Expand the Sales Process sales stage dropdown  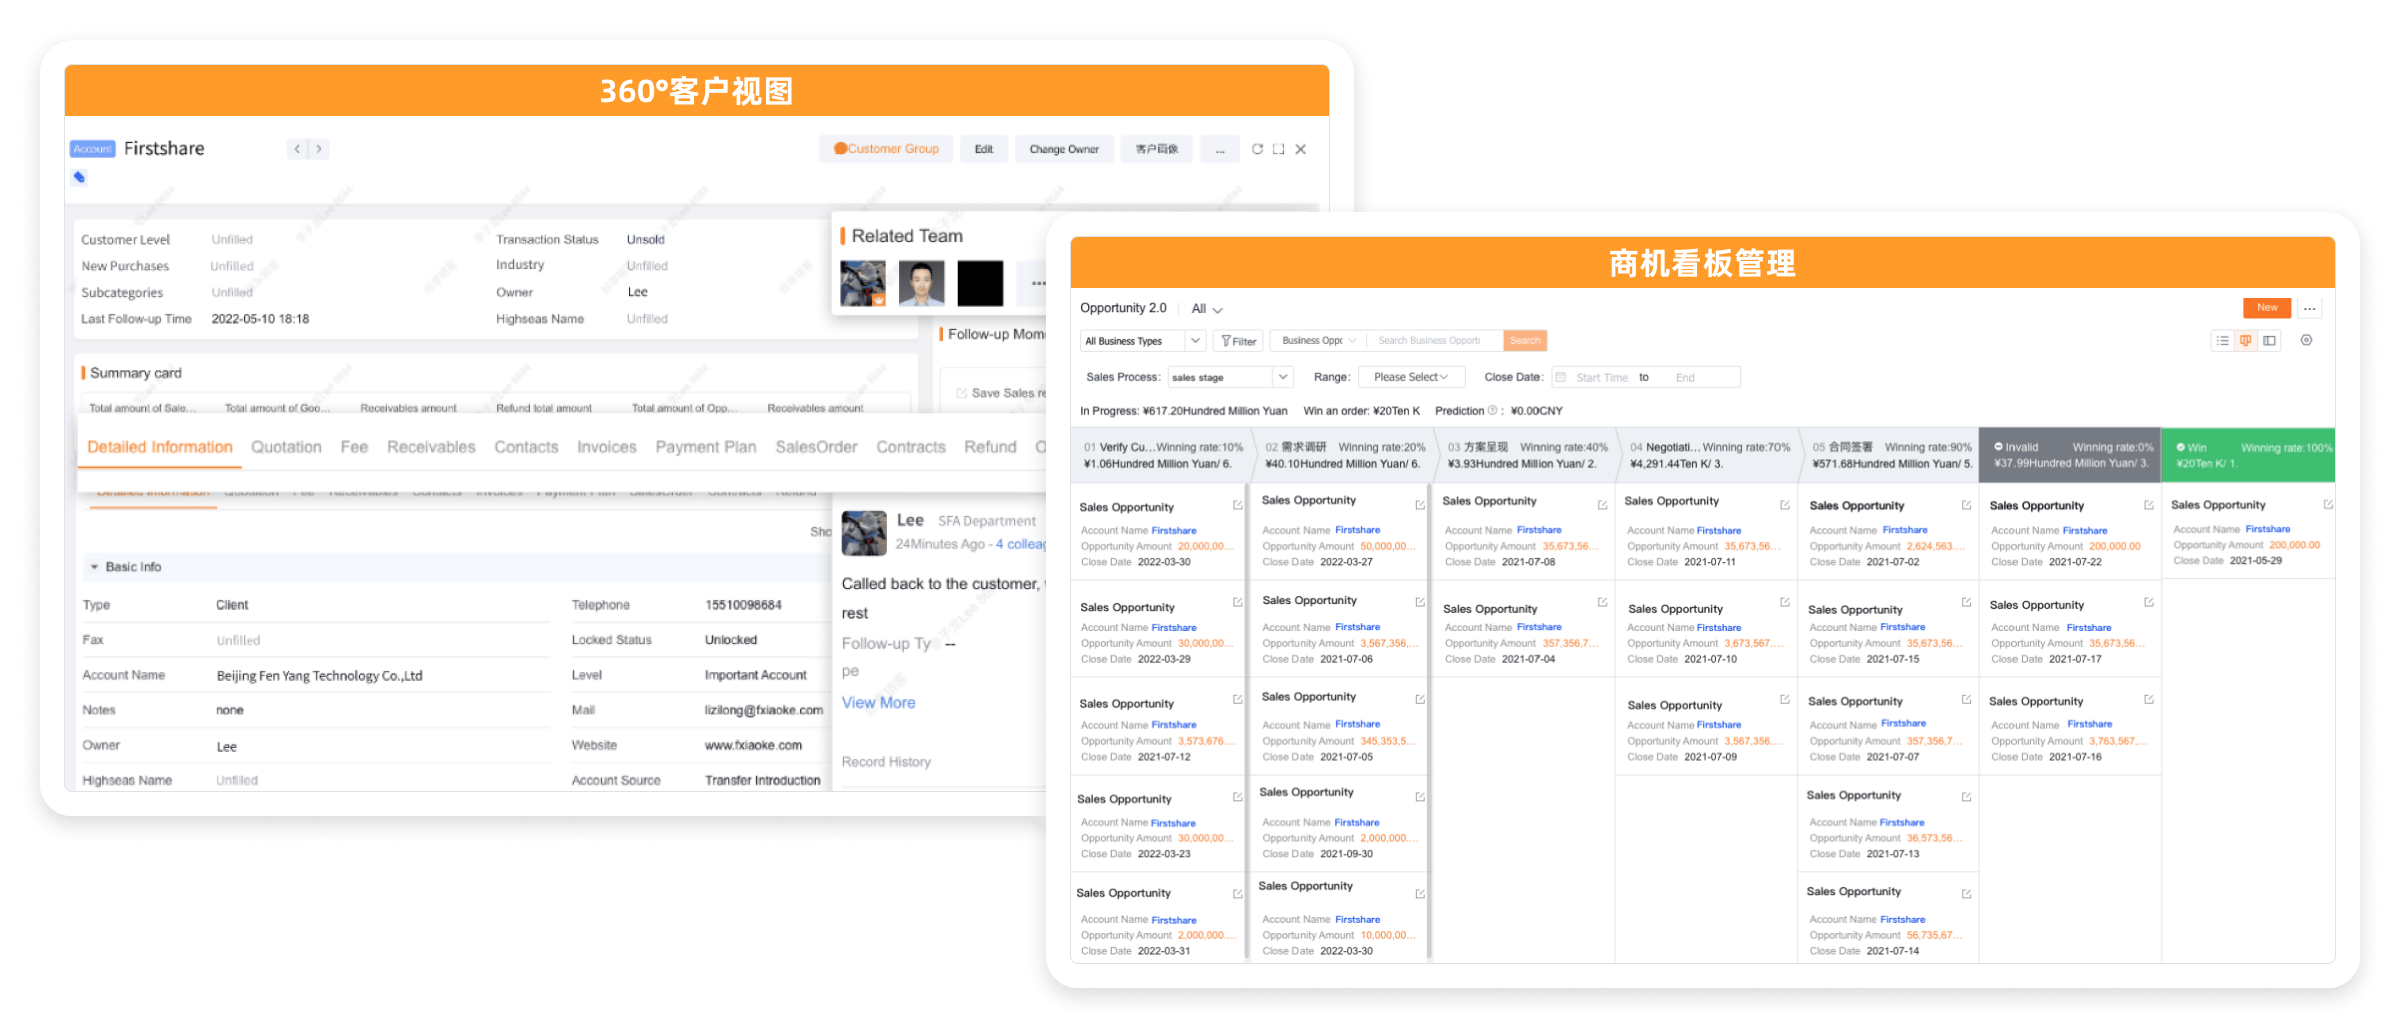coord(1230,377)
